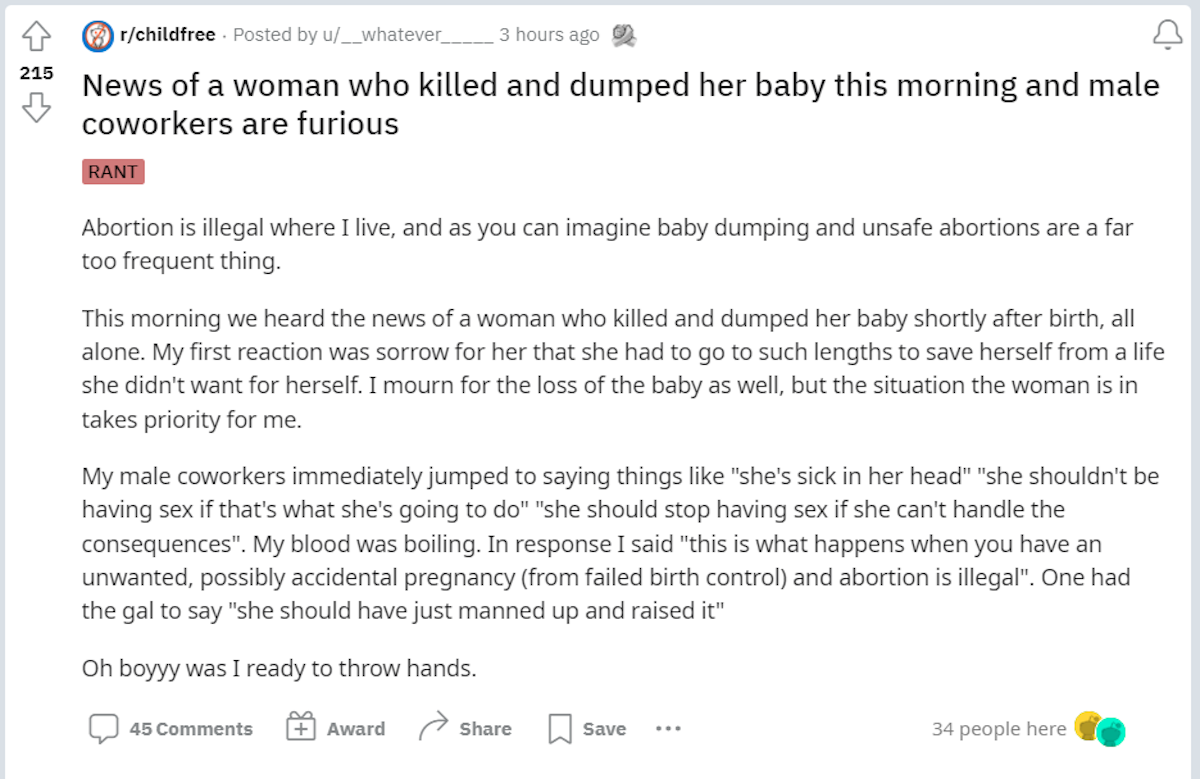This screenshot has height=779, width=1200.
Task: Click the "3 hours ago" timestamp
Action: [x=549, y=35]
